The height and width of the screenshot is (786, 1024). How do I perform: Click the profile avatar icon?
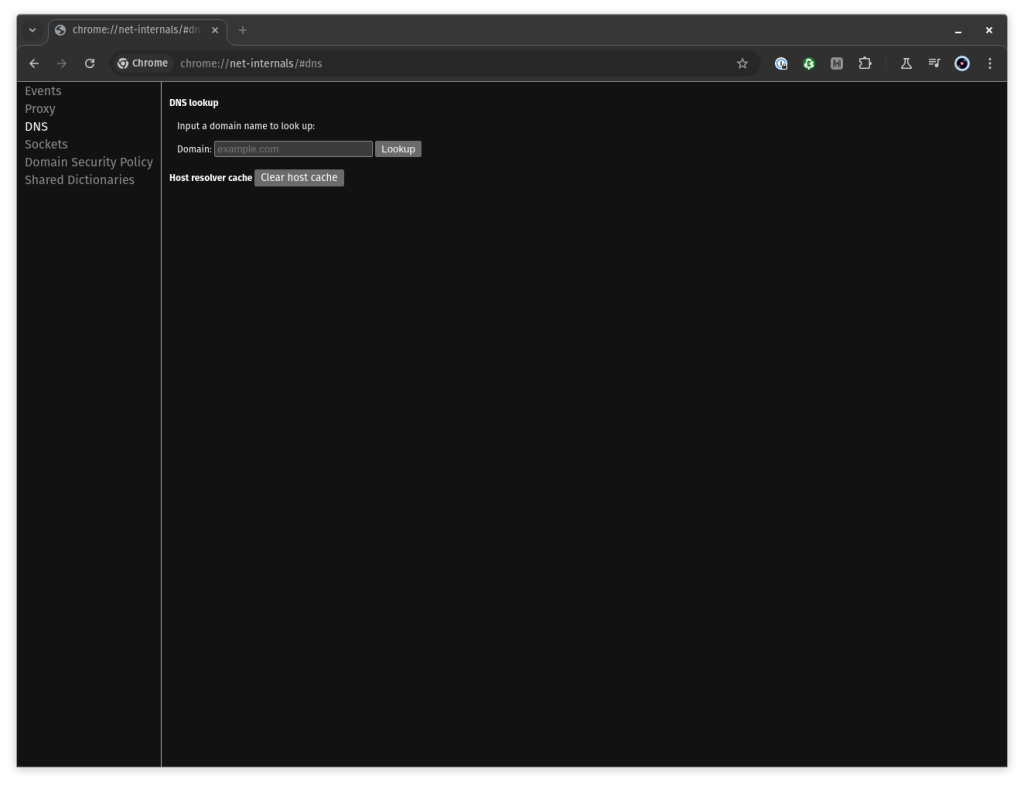point(962,63)
